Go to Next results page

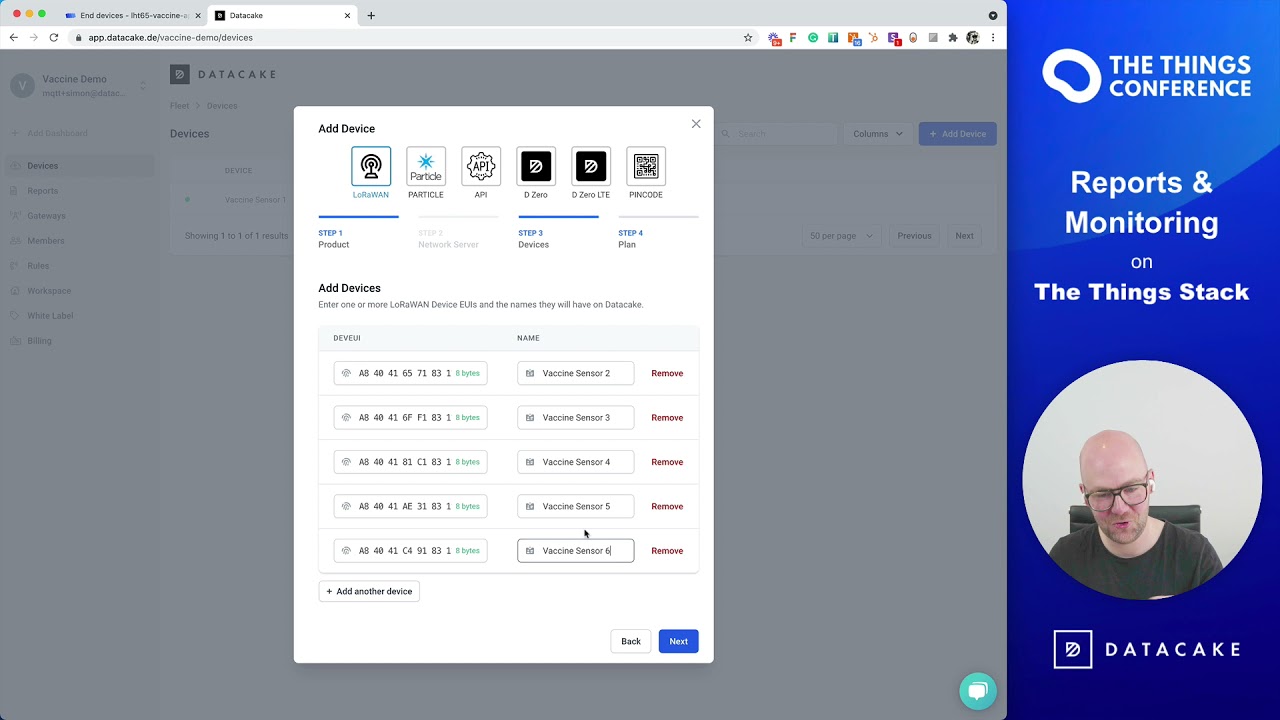click(x=964, y=236)
